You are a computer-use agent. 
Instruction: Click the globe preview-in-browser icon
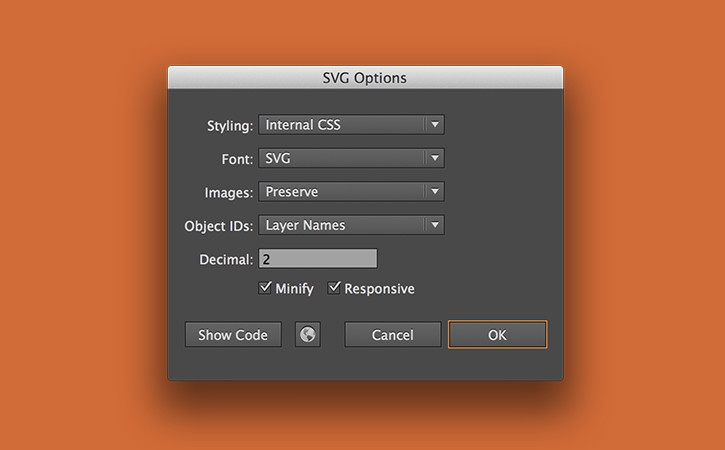308,335
